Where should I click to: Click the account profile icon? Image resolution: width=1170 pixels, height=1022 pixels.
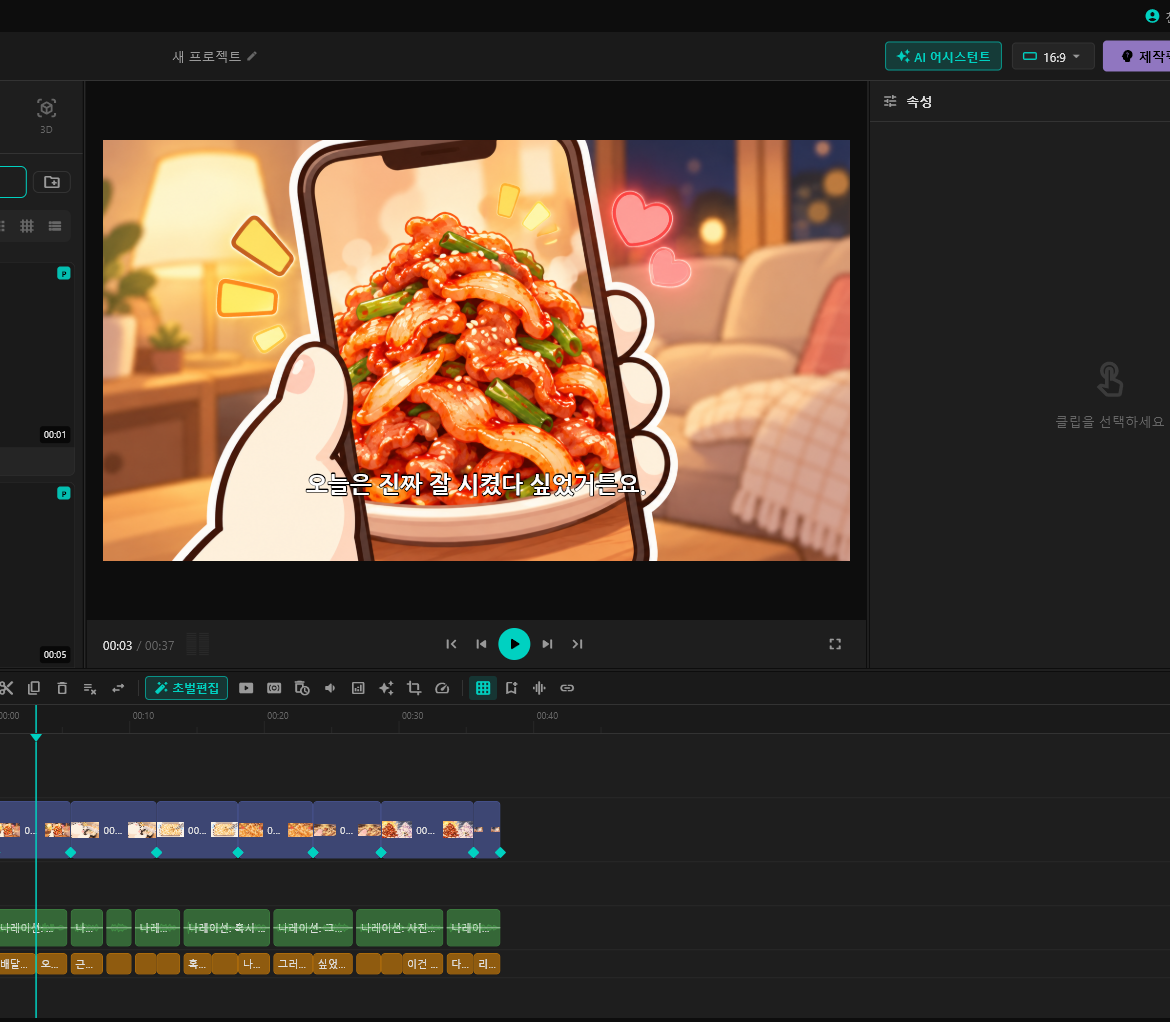pyautogui.click(x=1152, y=16)
